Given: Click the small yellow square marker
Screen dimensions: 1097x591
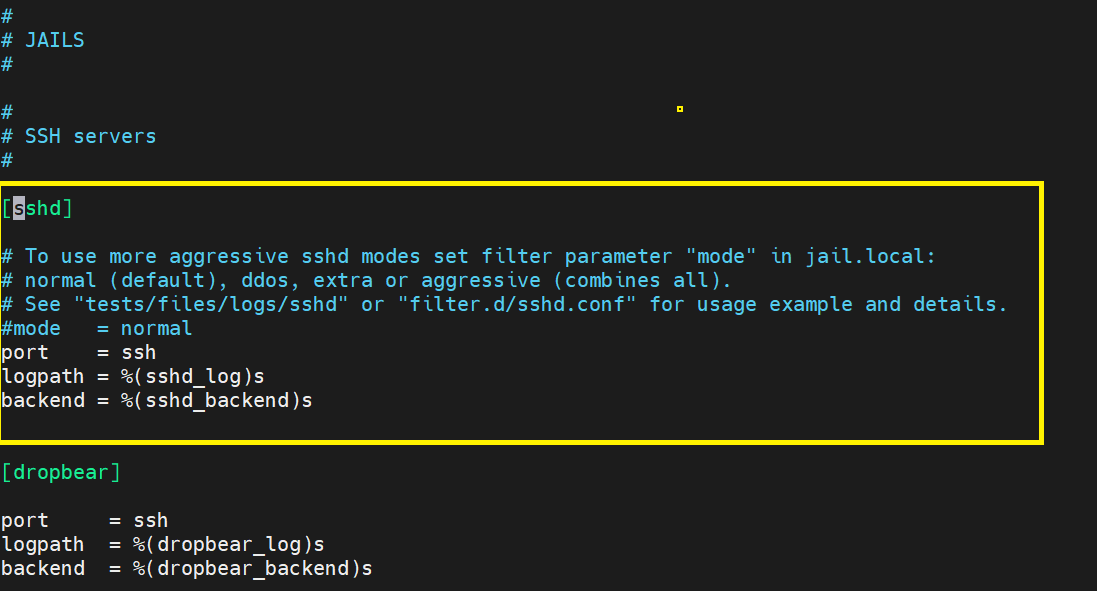Looking at the screenshot, I should tap(680, 109).
